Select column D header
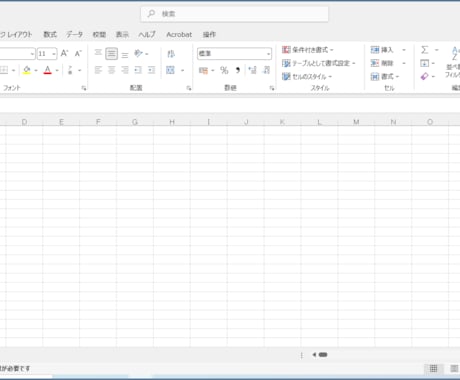 (x=24, y=122)
